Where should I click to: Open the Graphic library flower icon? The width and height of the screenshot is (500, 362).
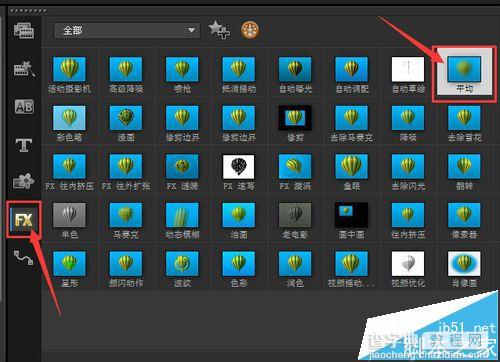tap(23, 182)
